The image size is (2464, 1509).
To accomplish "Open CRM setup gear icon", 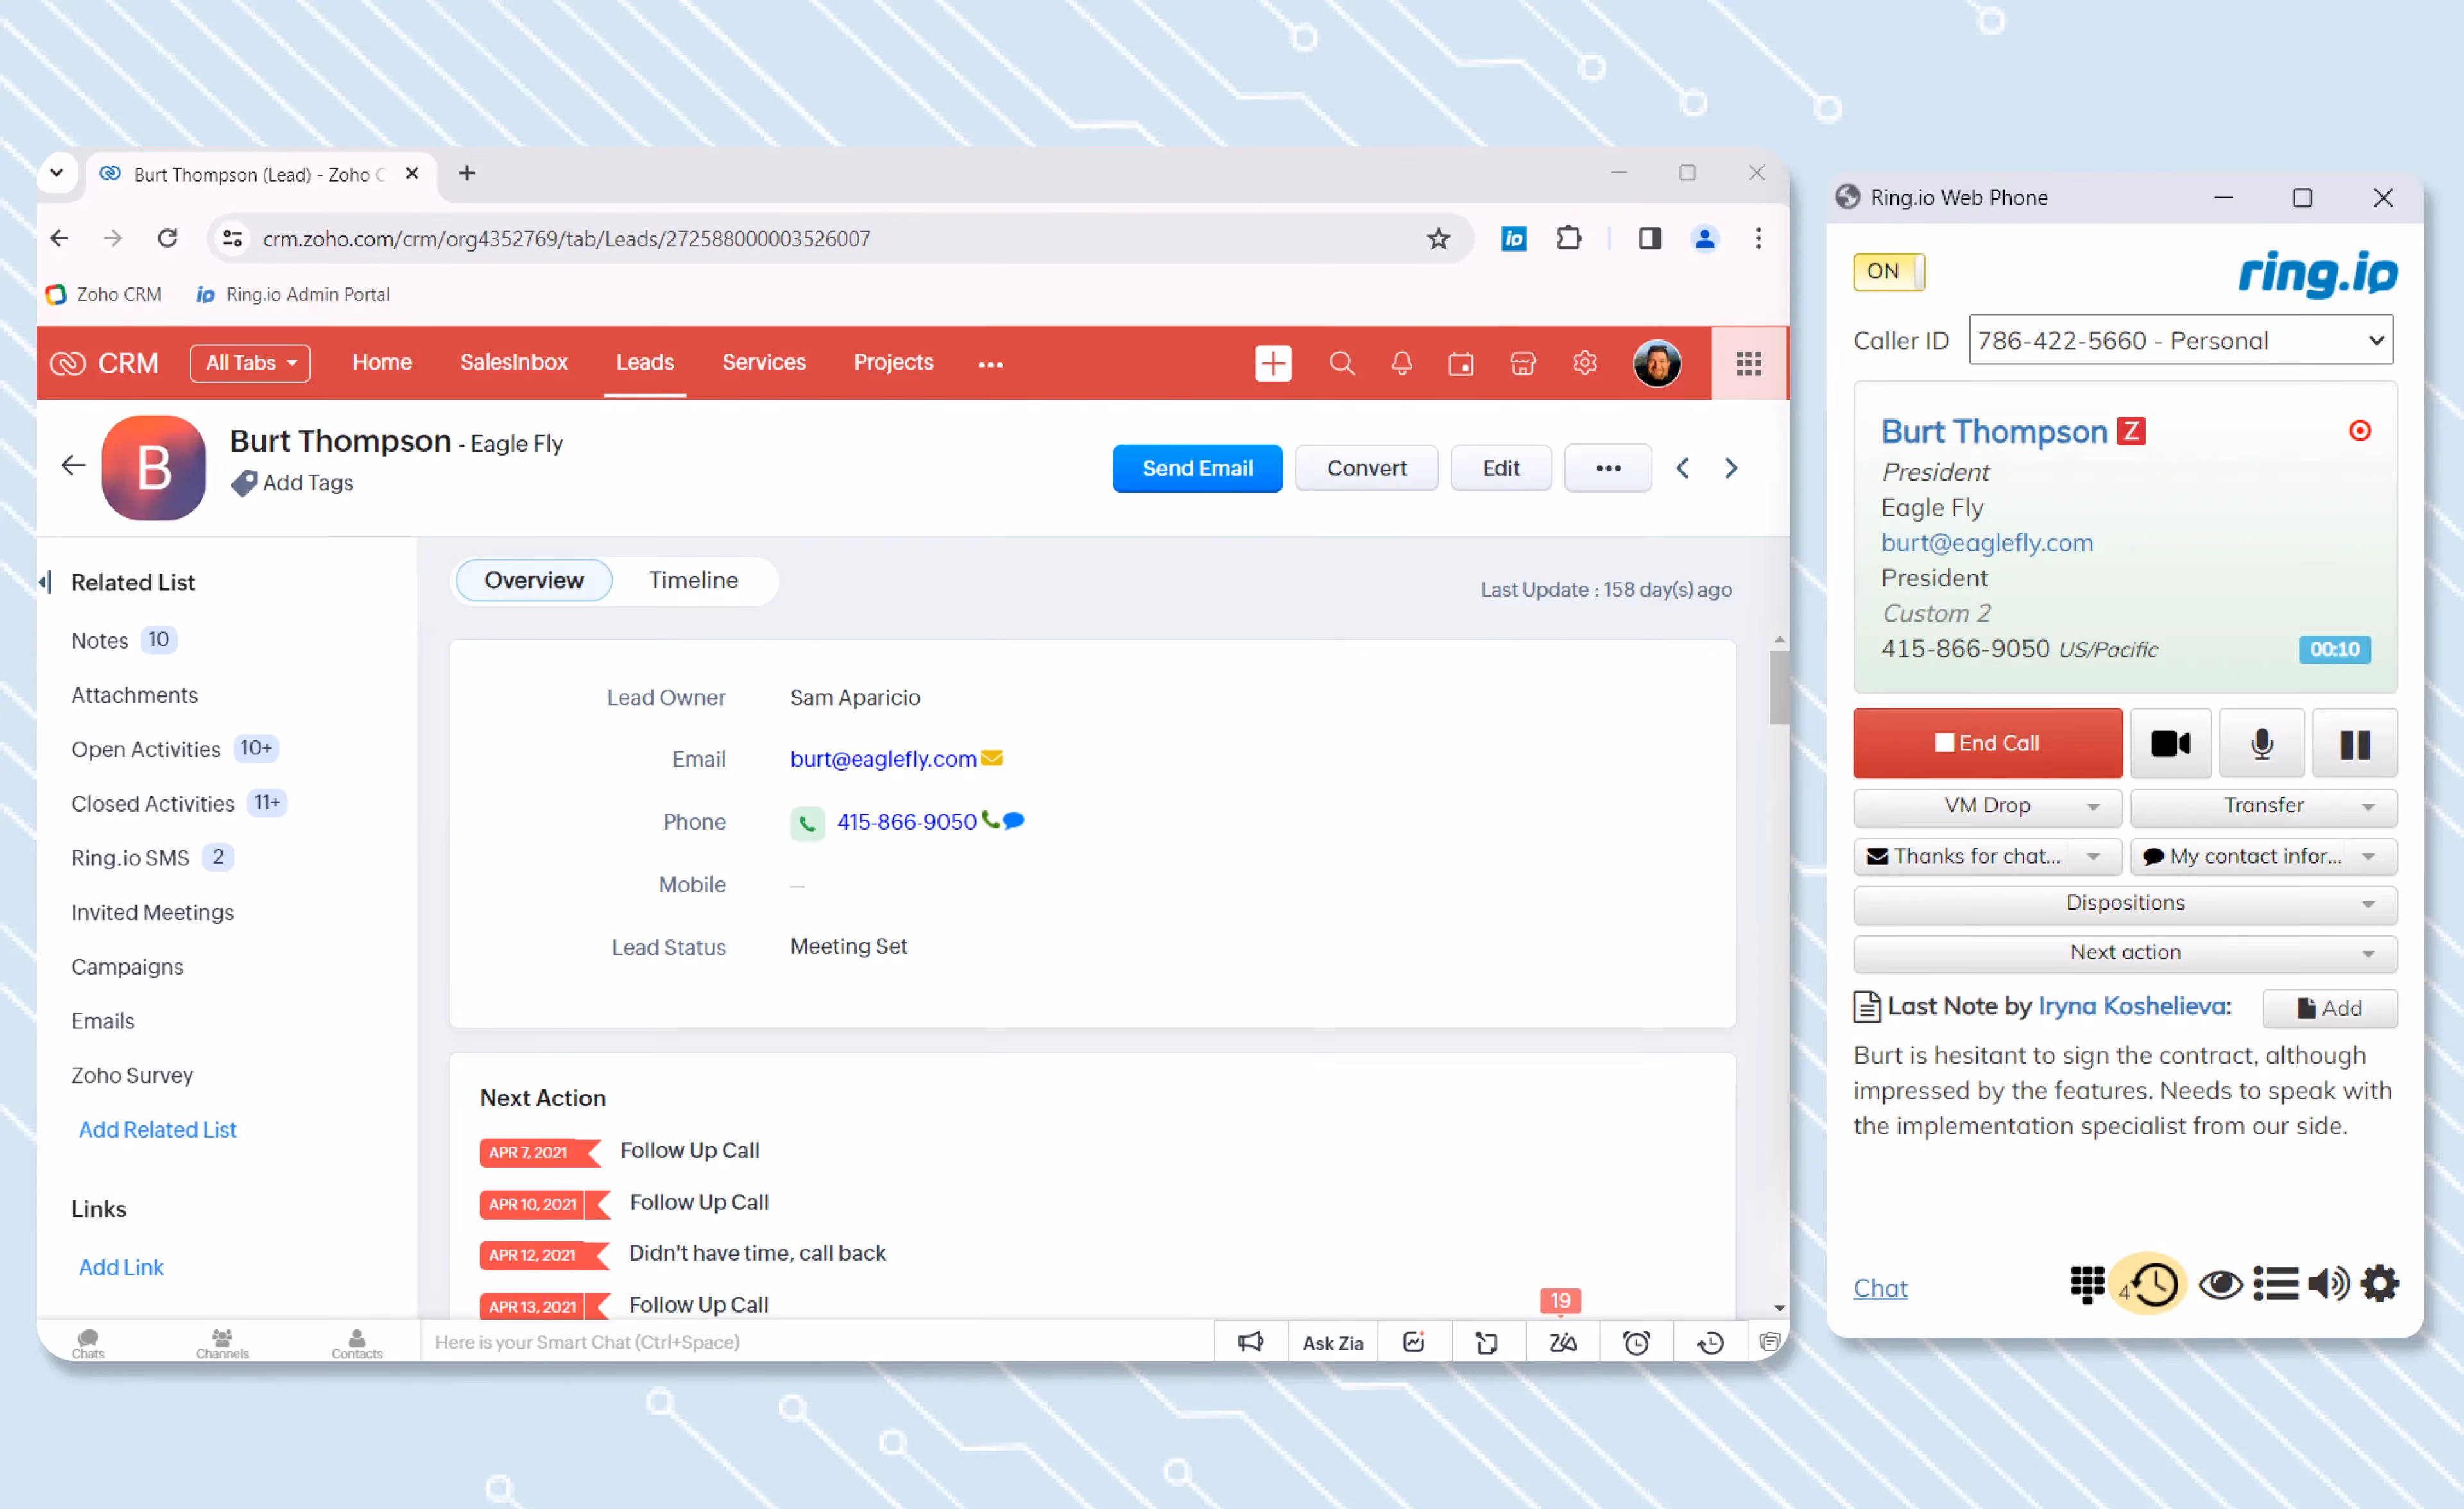I will (1585, 363).
